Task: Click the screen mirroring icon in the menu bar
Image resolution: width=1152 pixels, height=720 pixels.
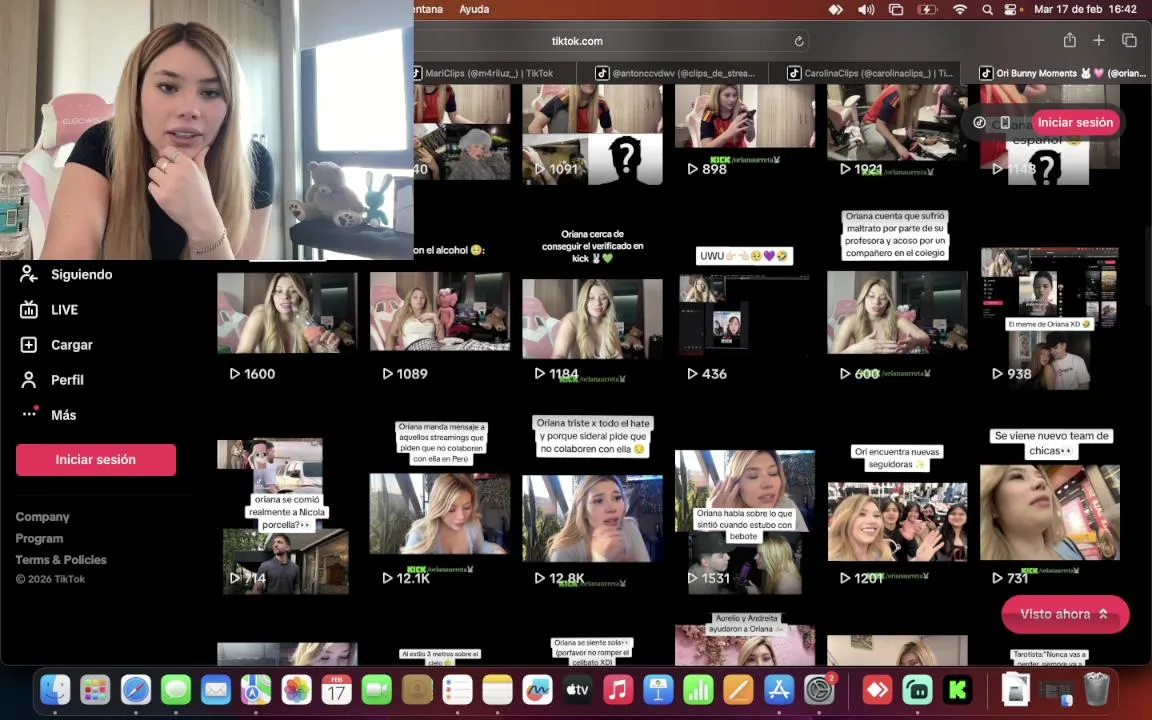Action: click(896, 10)
